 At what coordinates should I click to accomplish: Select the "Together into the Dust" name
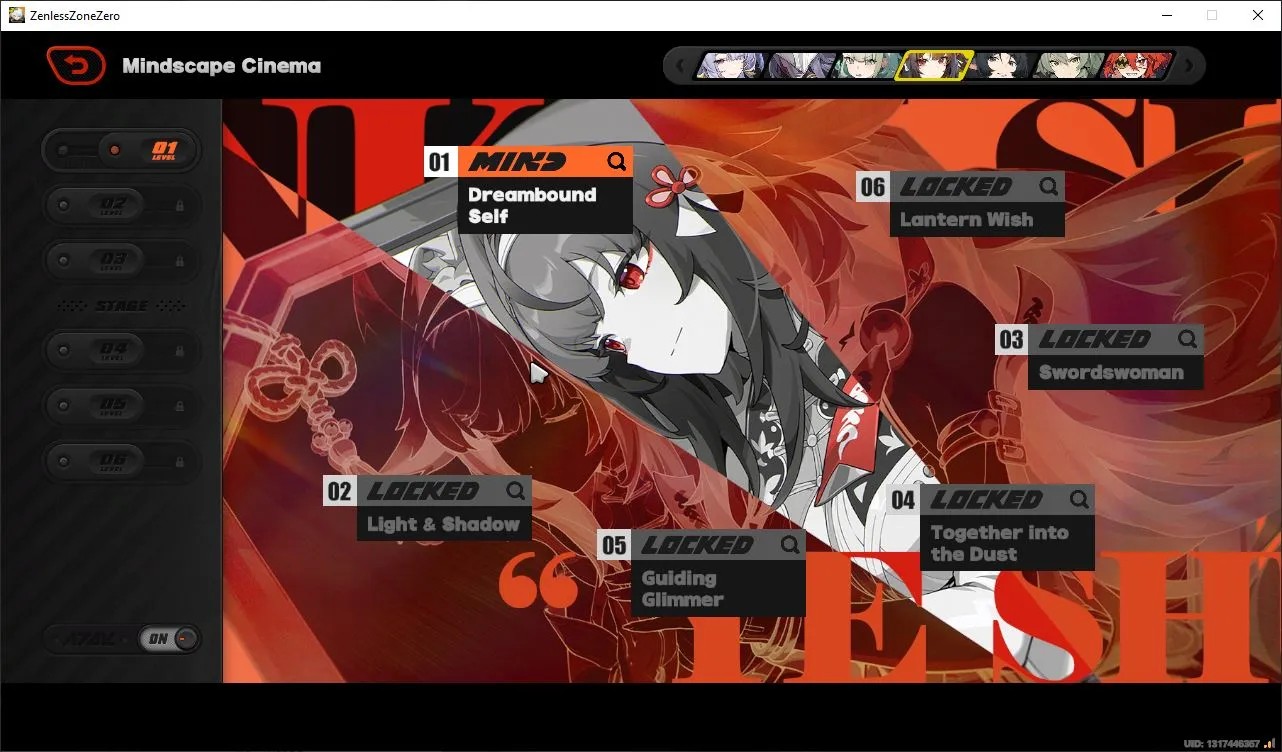point(1000,543)
